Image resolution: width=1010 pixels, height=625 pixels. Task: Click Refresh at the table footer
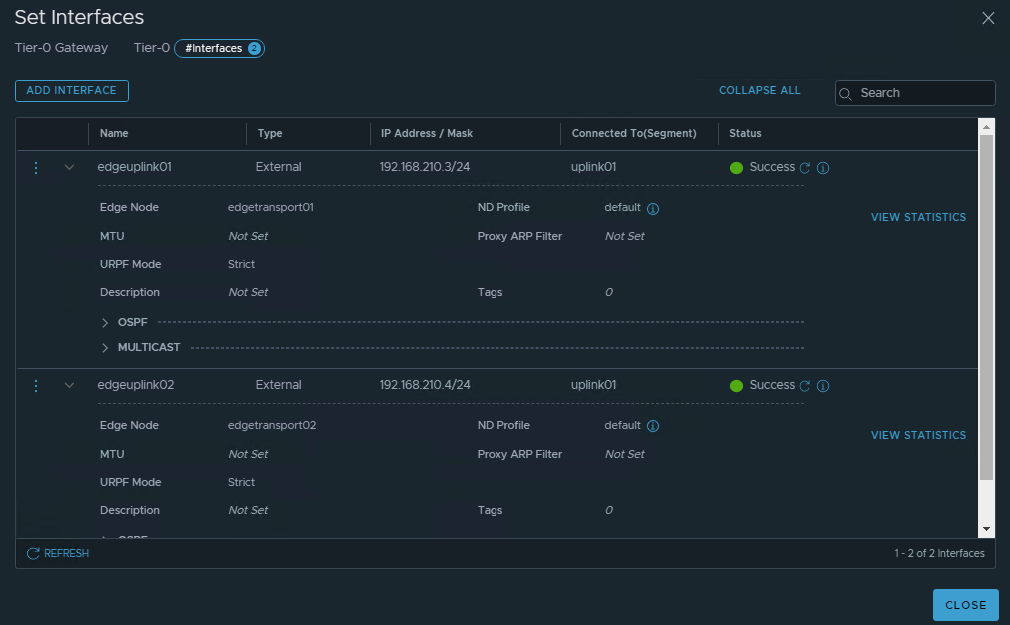[x=58, y=553]
